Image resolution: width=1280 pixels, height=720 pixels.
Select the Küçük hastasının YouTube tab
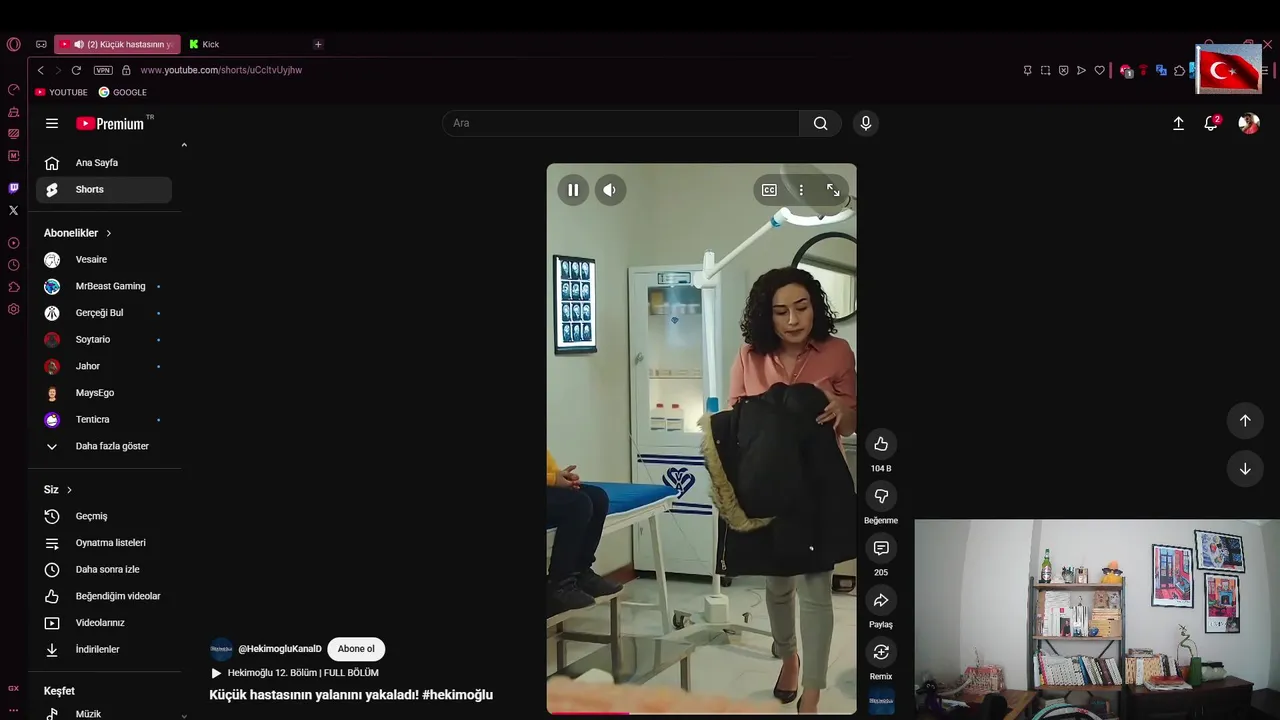click(117, 44)
